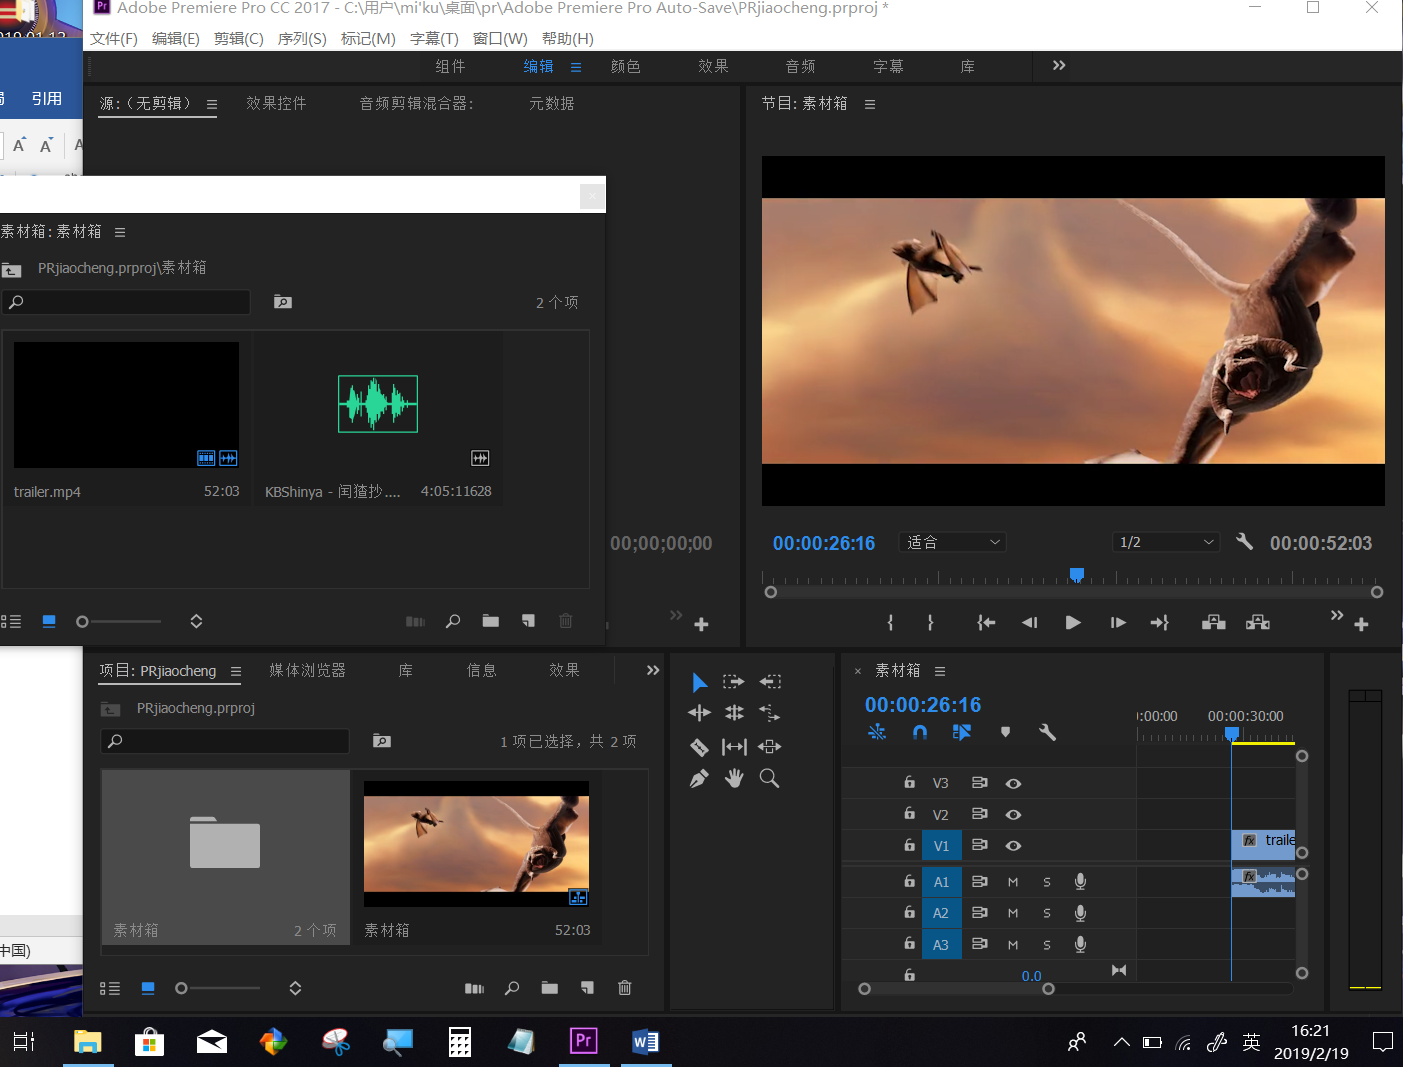Open the 效果控件 tab

pos(277,104)
